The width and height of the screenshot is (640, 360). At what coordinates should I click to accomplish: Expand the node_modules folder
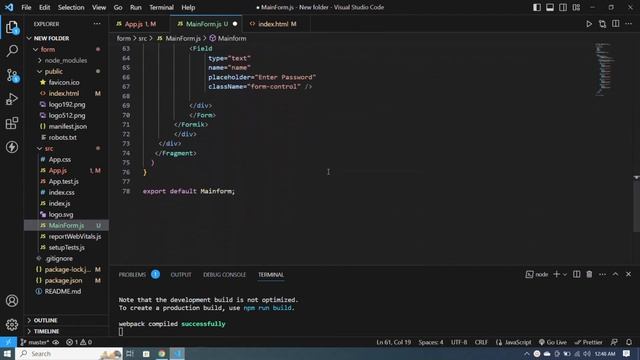click(x=65, y=60)
